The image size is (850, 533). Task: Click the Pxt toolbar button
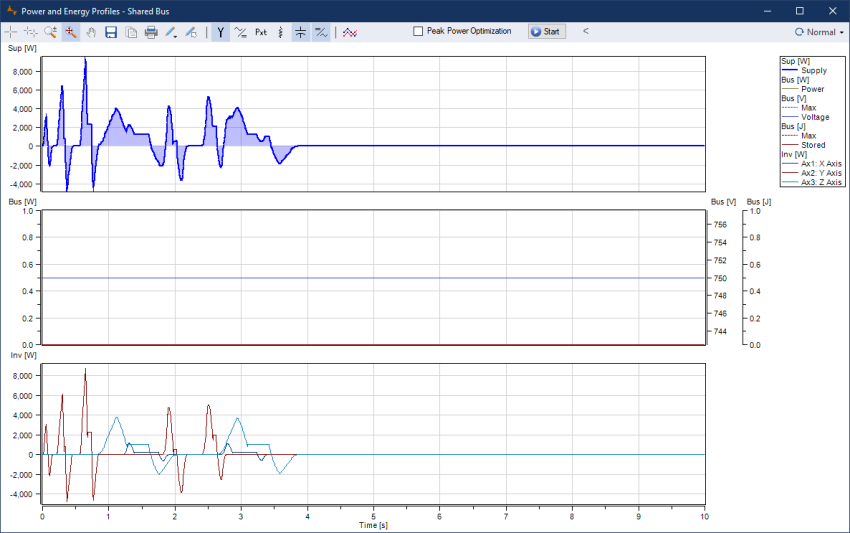click(x=261, y=32)
